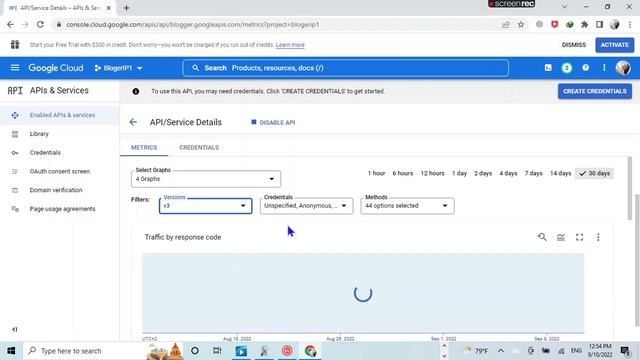Click the search magnifier in chart toolbar
The width and height of the screenshot is (640, 360).
click(542, 237)
